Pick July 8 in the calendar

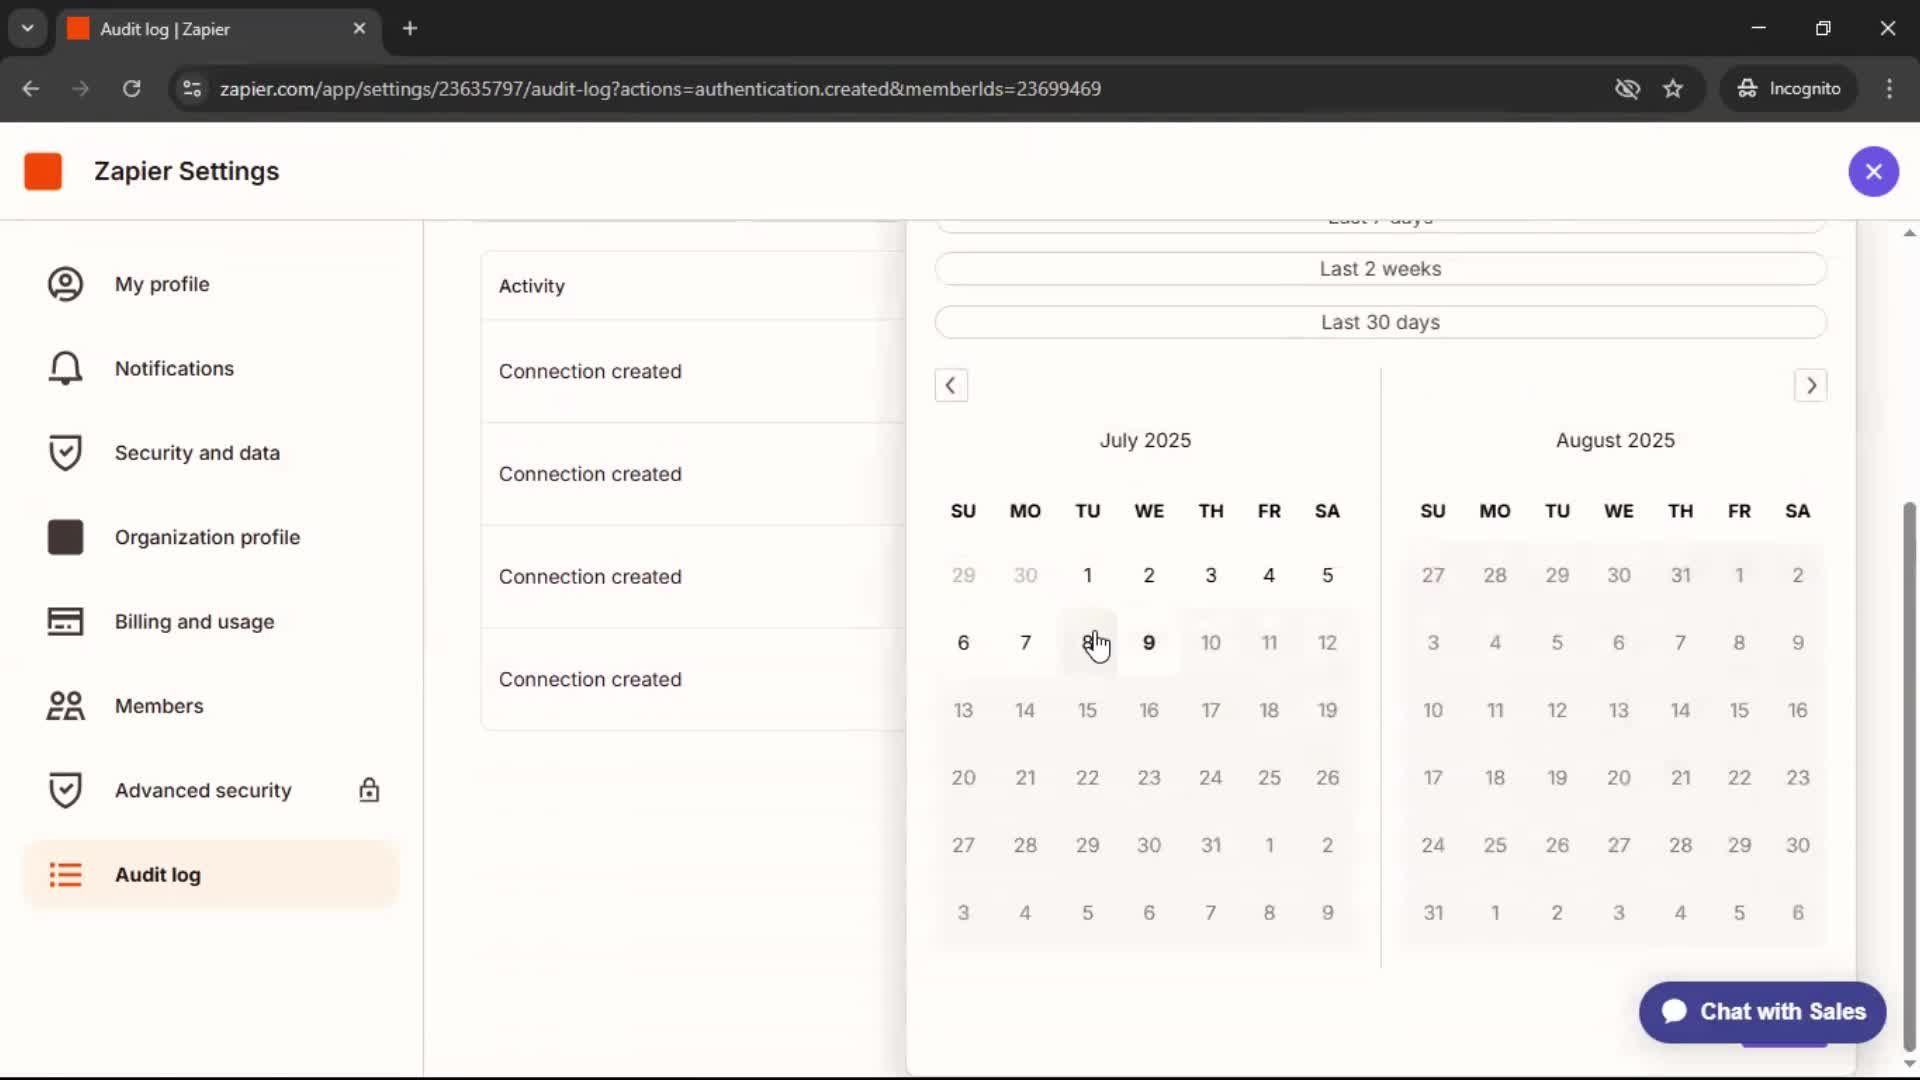coord(1087,642)
